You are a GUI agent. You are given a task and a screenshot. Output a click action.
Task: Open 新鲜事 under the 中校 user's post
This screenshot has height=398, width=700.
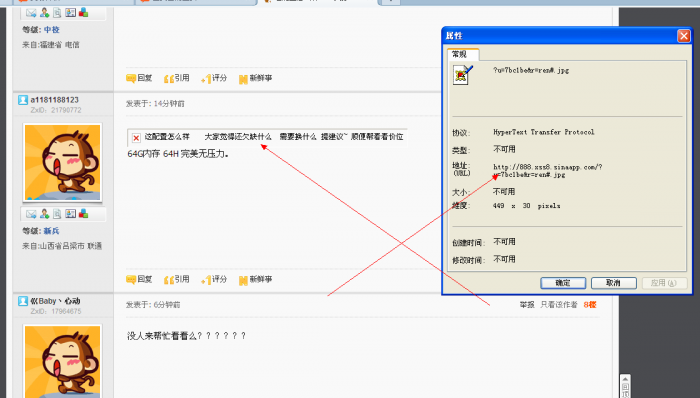(x=255, y=79)
